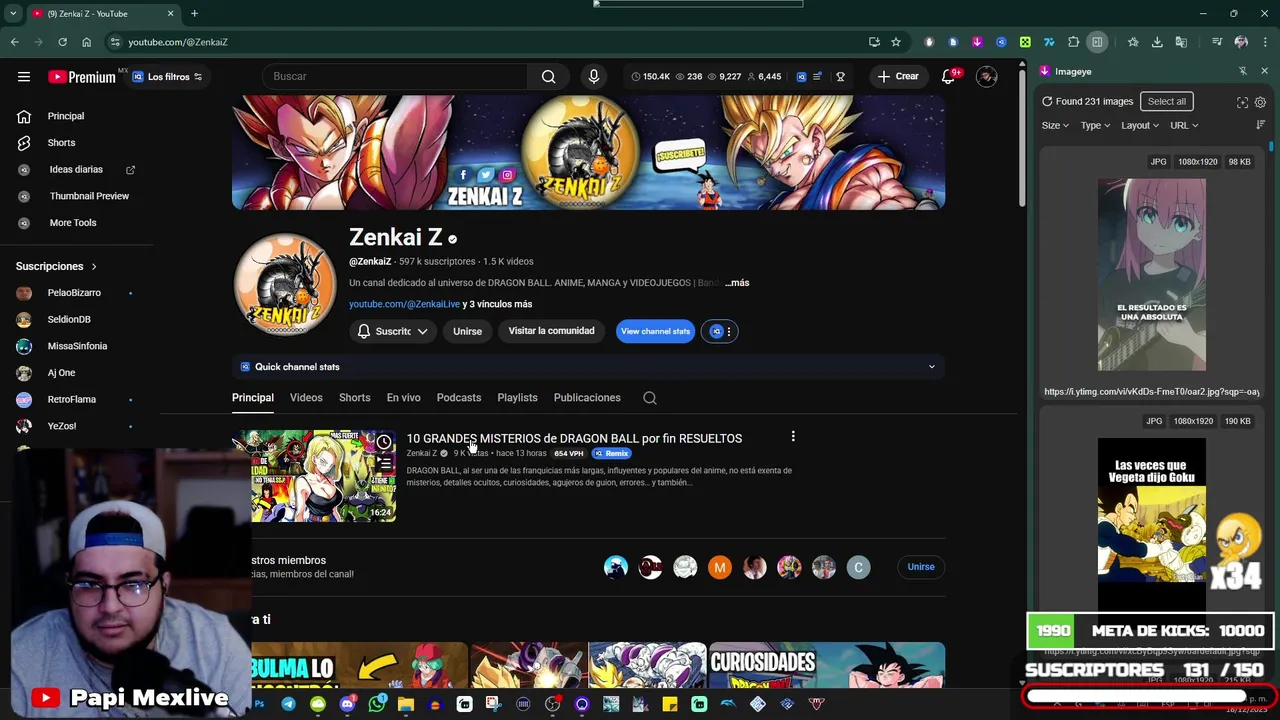The height and width of the screenshot is (720, 1280).
Task: Switch to the Shorts channel tab
Action: click(x=354, y=398)
